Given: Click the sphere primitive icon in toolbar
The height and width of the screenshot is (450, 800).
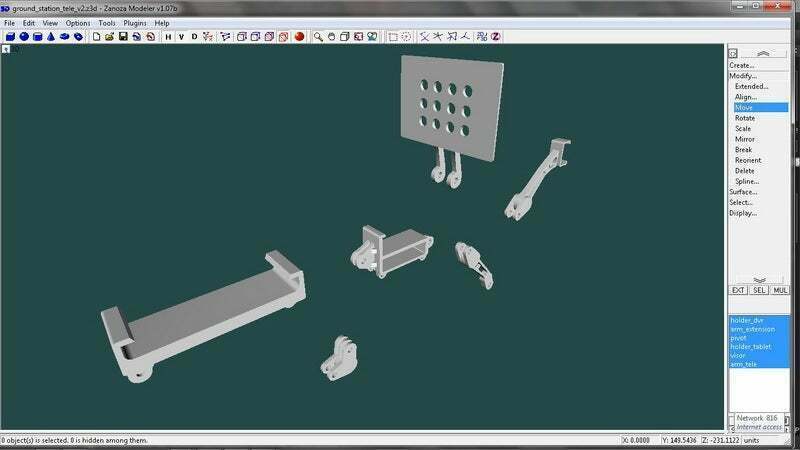Looking at the screenshot, I should click(23, 37).
